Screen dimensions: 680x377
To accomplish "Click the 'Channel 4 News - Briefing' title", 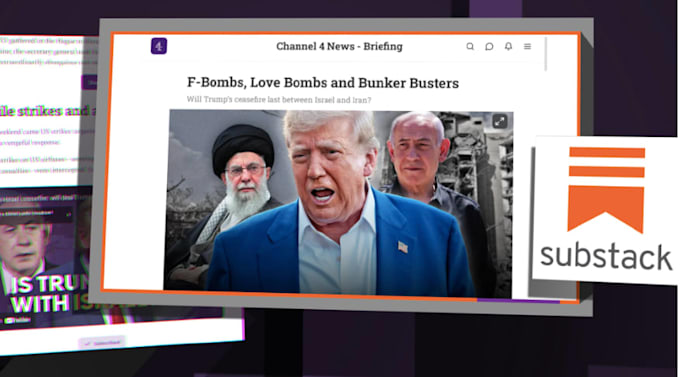I will click(x=339, y=46).
